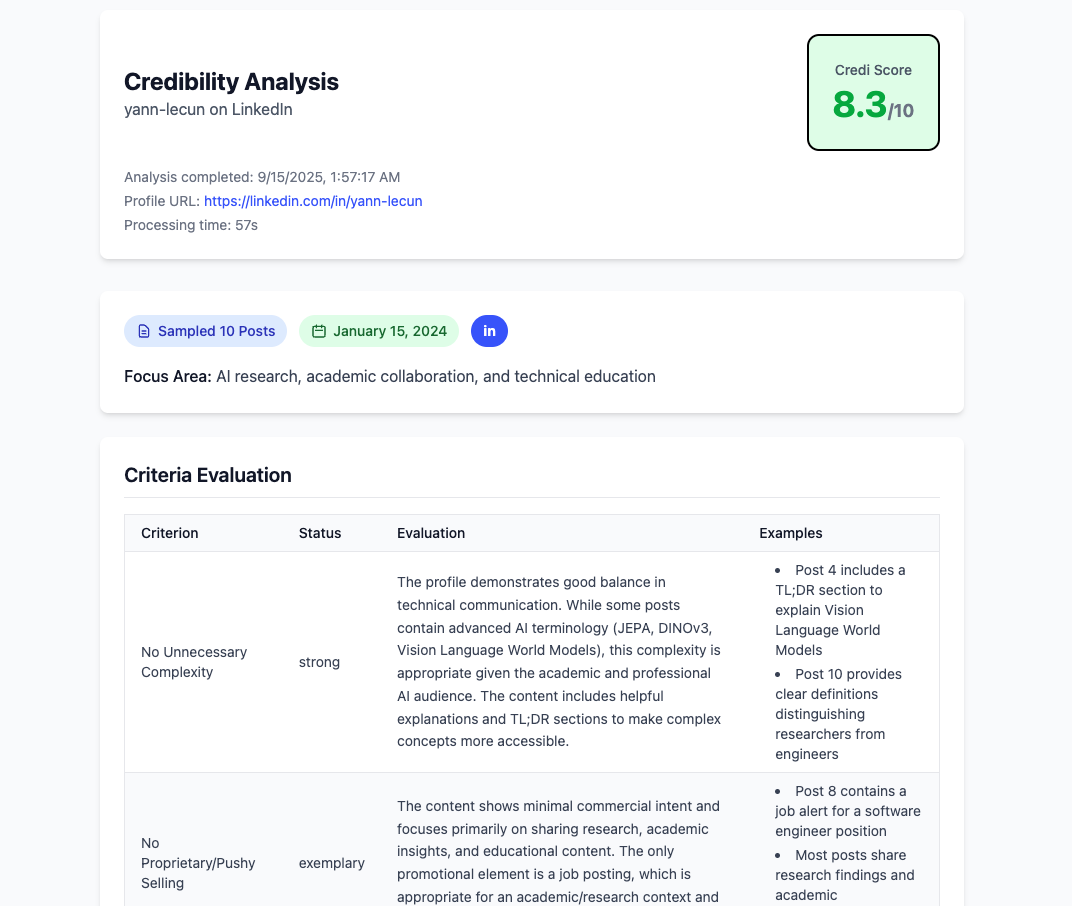Click the 'exemplary' status value
The height and width of the screenshot is (906, 1072).
click(332, 863)
